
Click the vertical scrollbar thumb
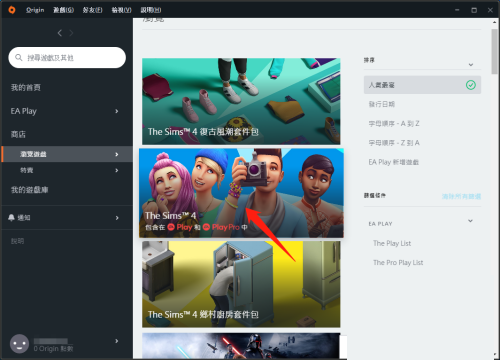[494, 51]
